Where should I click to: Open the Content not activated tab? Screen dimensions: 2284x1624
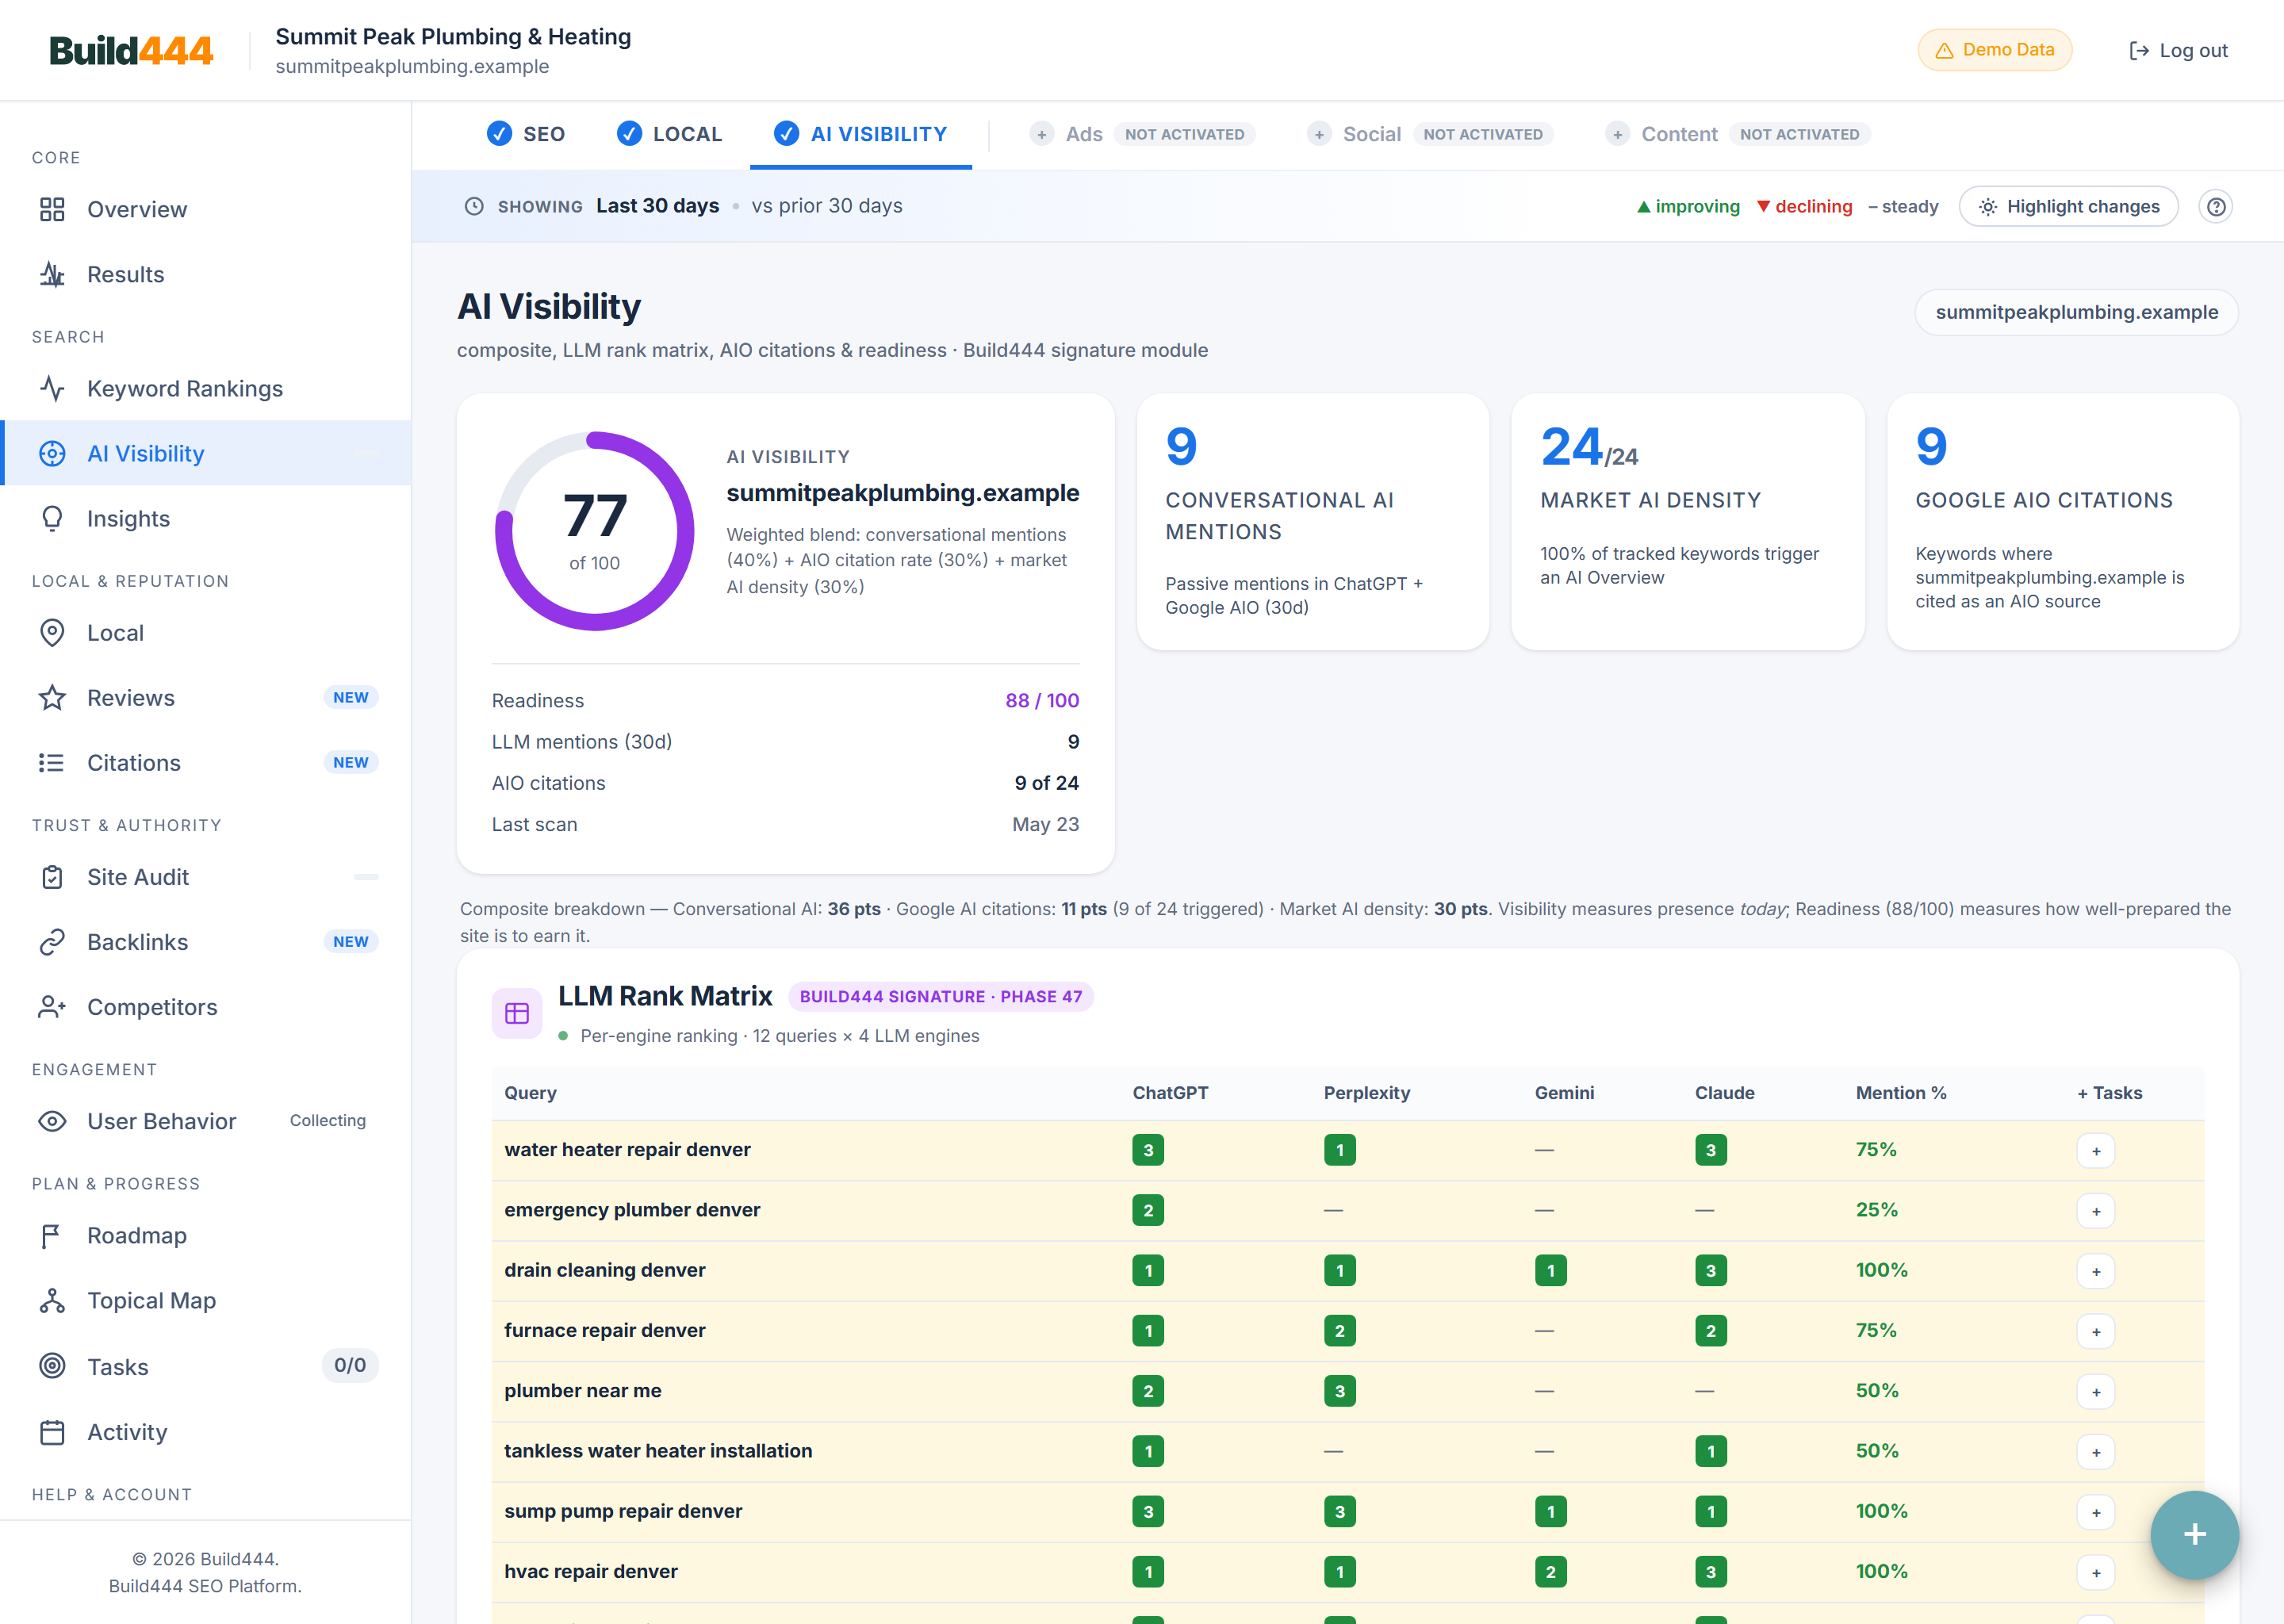point(1737,134)
